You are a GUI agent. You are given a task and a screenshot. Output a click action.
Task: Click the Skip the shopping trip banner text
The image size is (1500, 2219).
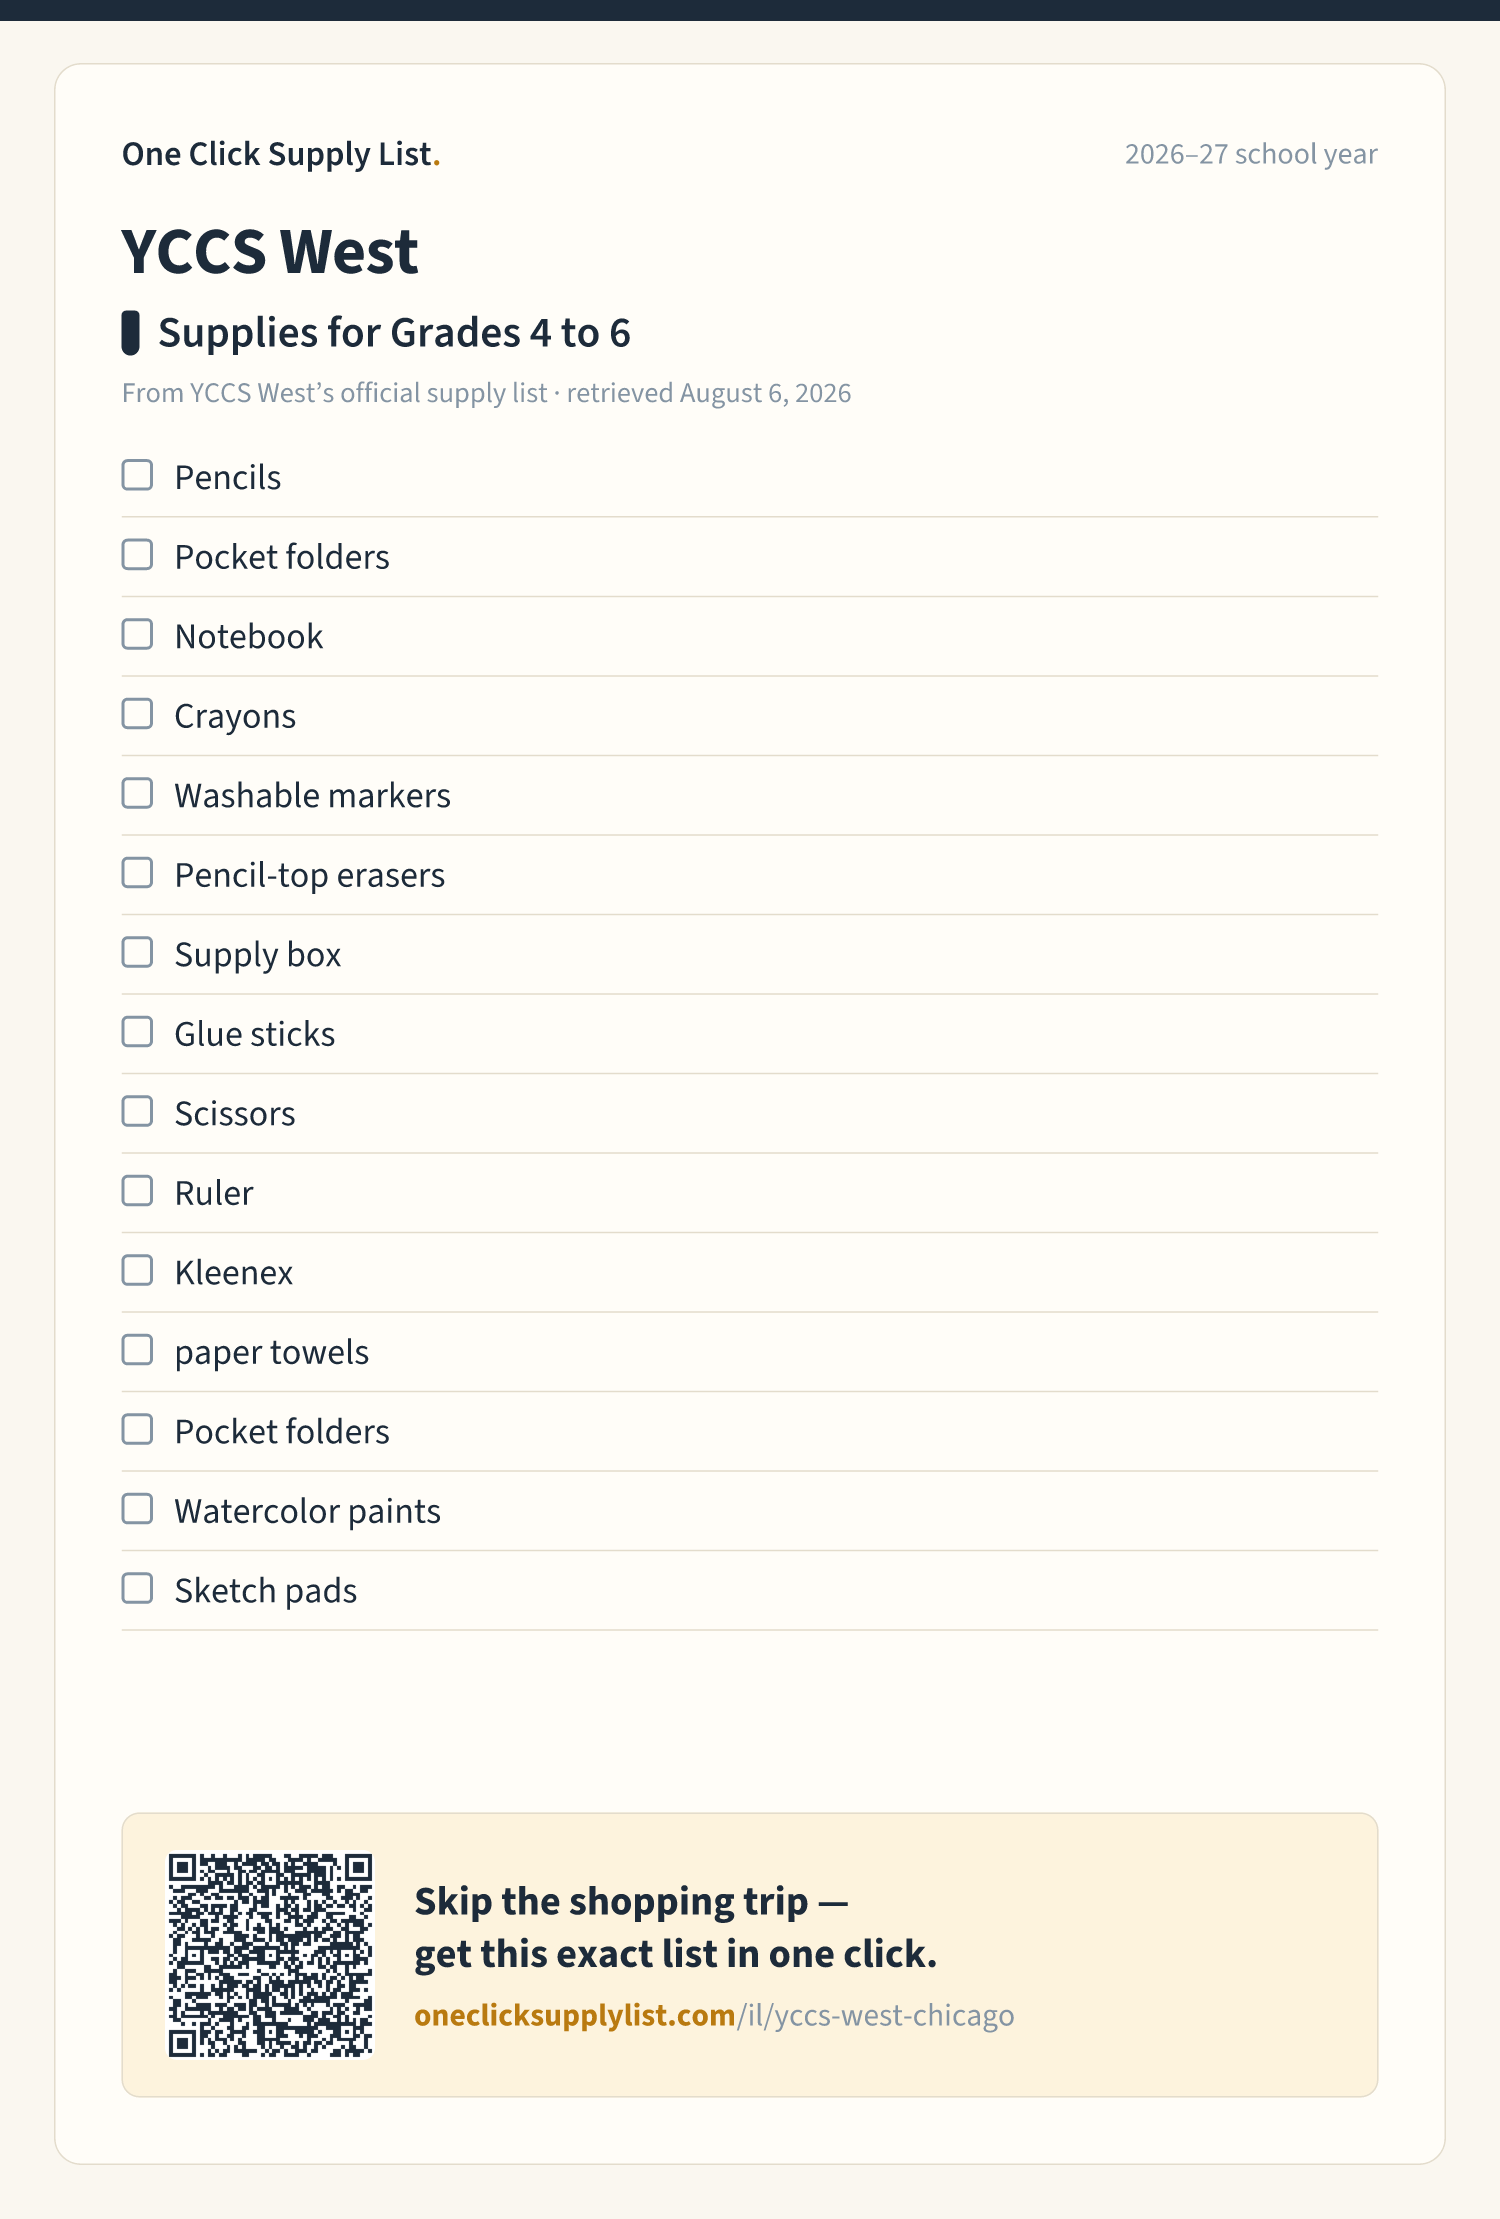click(676, 1927)
